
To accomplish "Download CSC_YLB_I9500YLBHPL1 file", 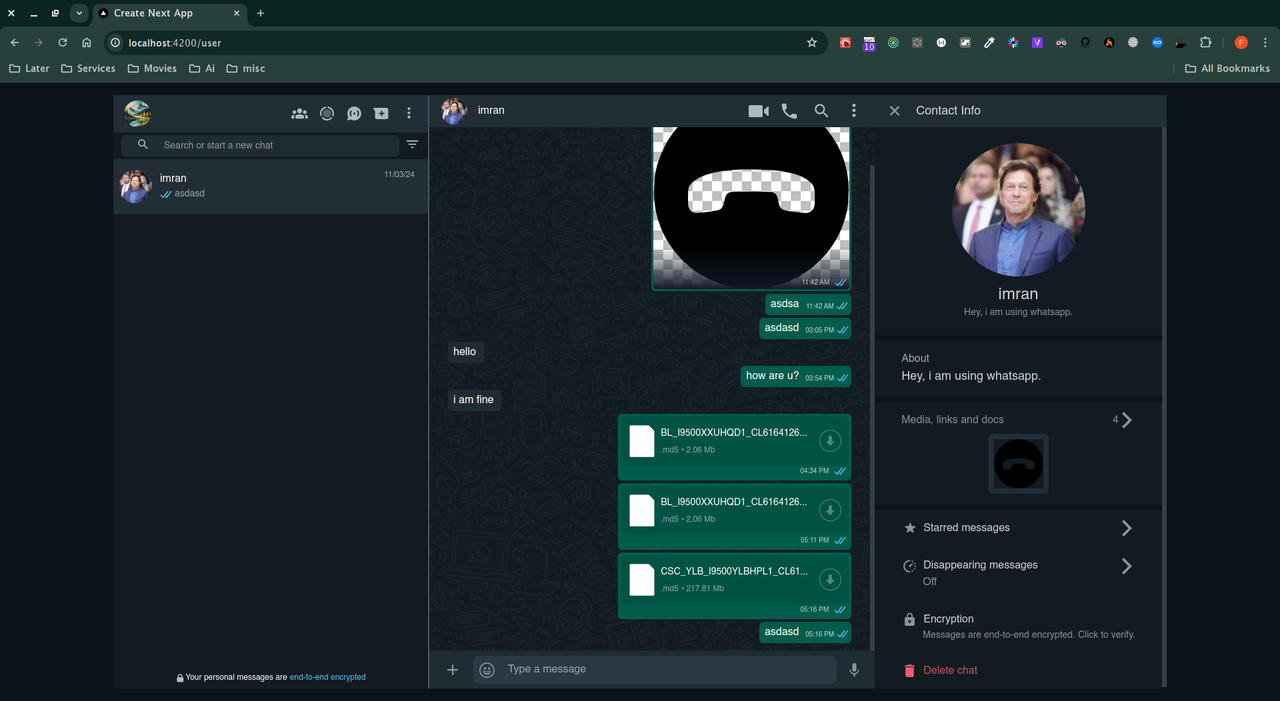I will click(x=830, y=578).
